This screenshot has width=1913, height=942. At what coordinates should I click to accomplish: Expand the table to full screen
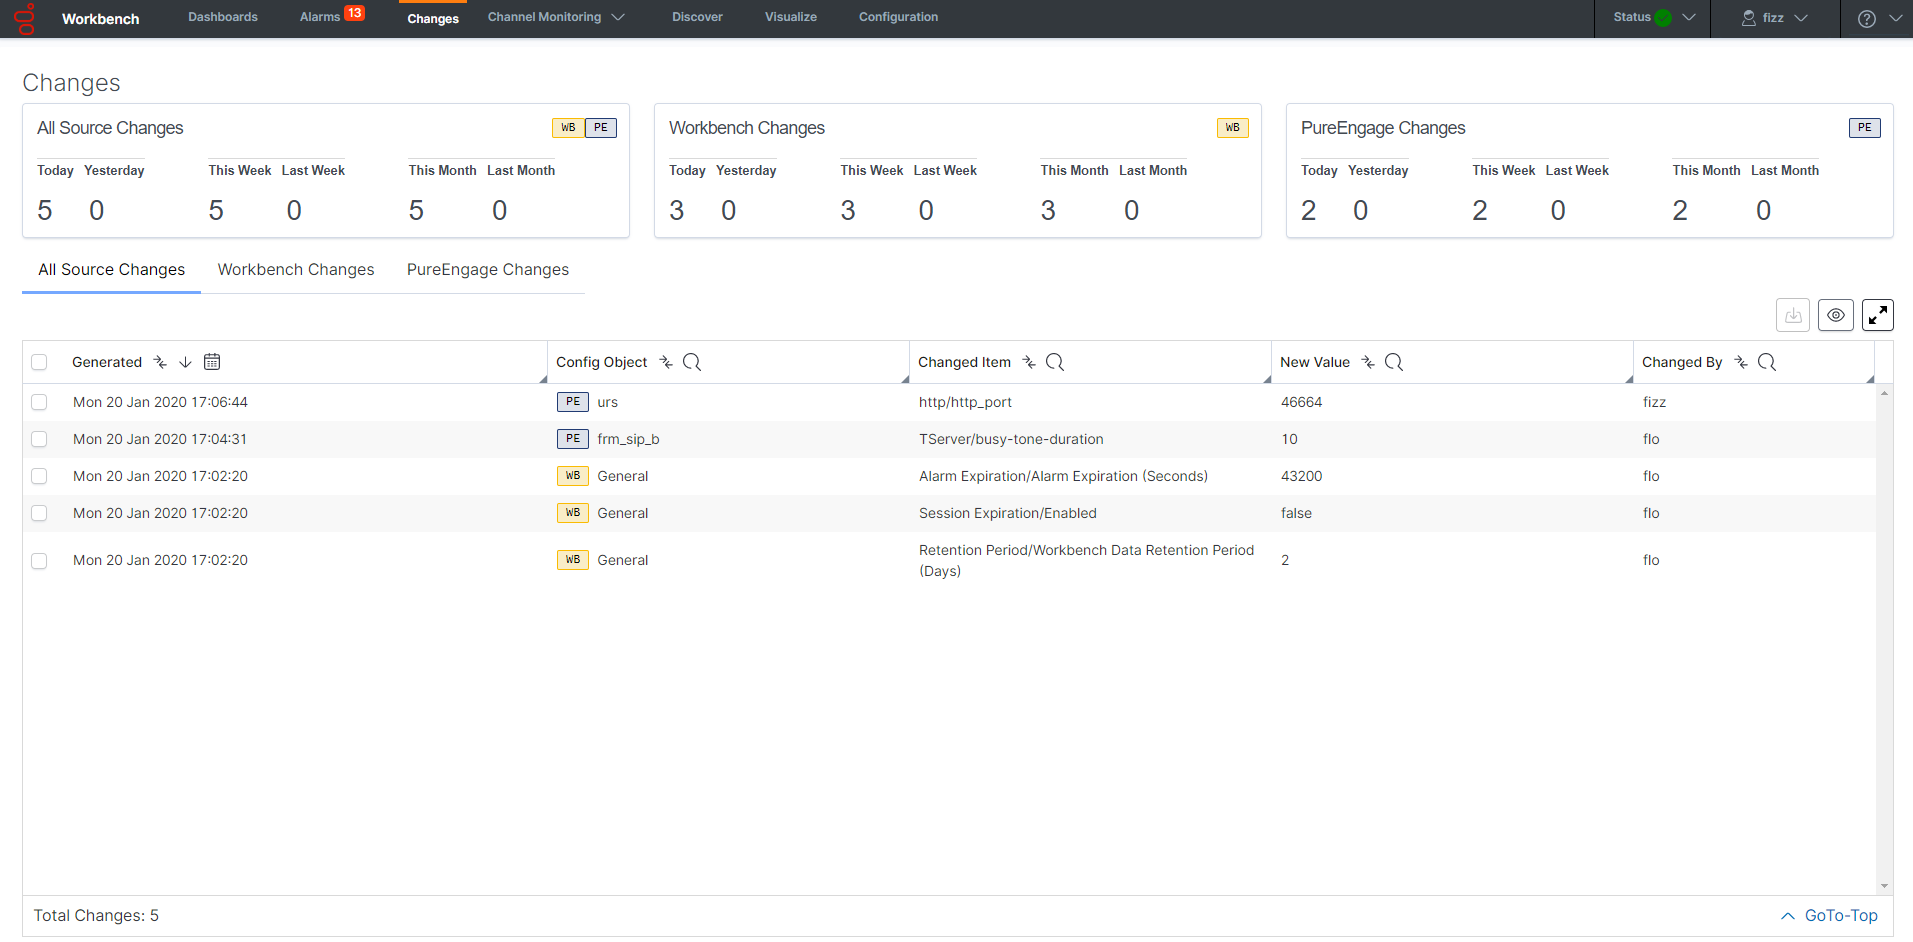(x=1877, y=315)
